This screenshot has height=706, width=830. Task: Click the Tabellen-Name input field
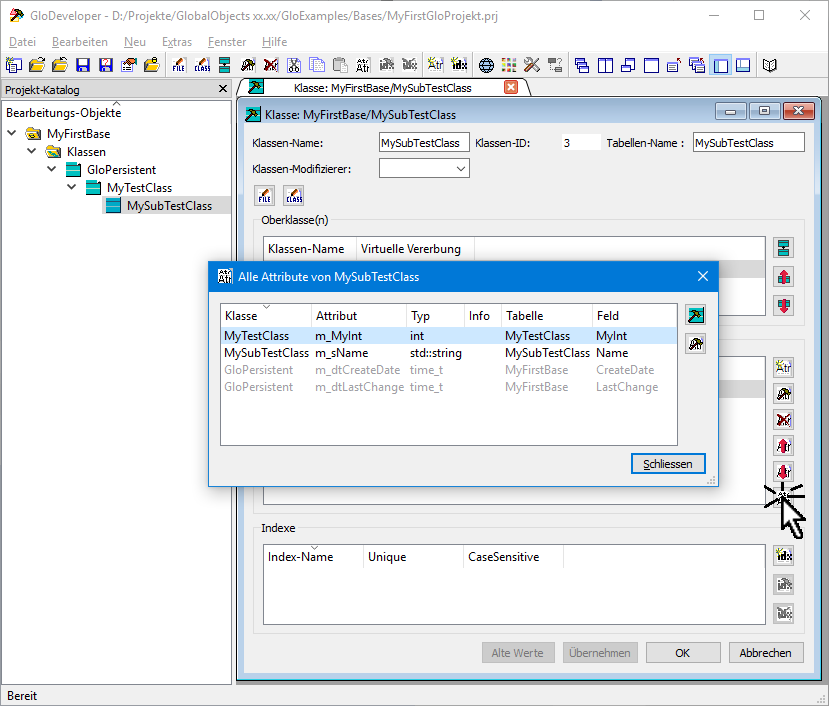click(748, 143)
